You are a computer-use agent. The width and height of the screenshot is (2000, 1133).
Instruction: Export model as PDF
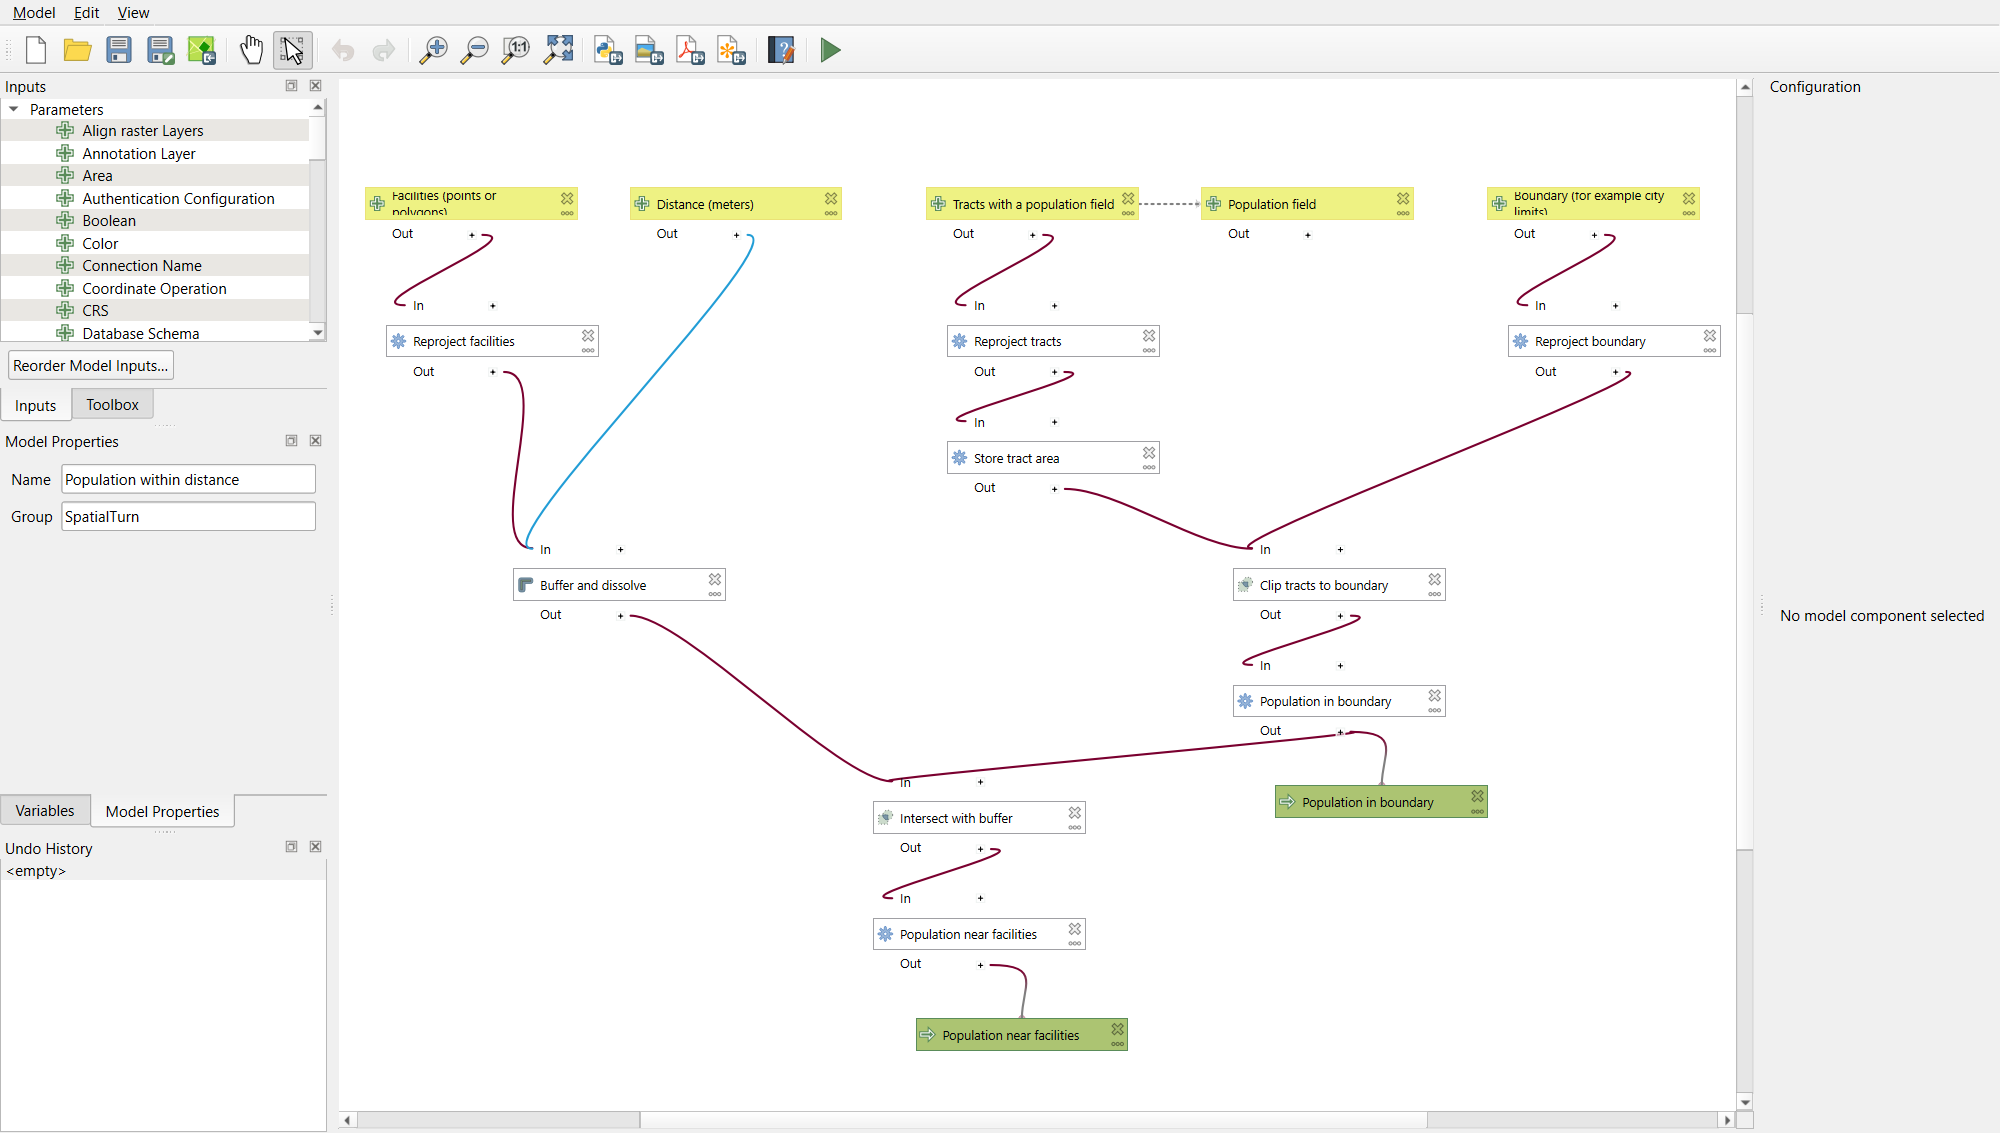click(690, 50)
